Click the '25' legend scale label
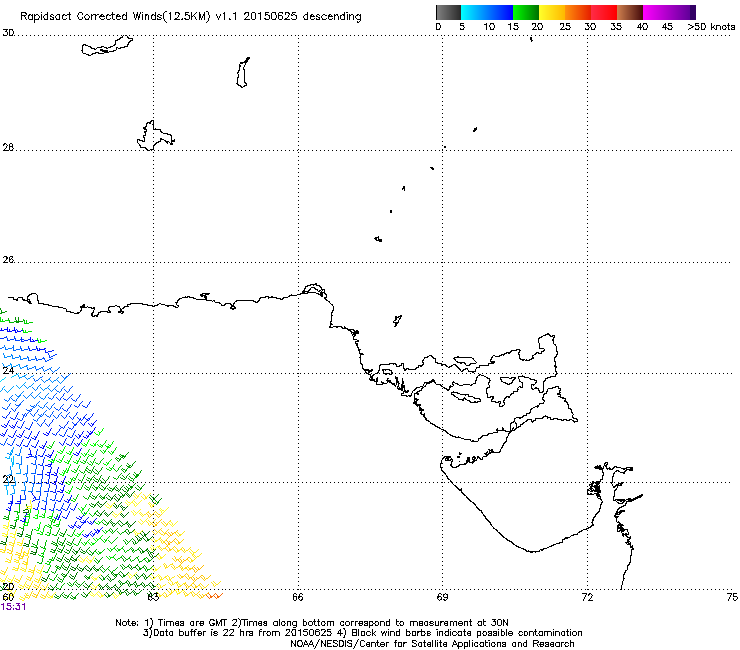 [565, 26]
